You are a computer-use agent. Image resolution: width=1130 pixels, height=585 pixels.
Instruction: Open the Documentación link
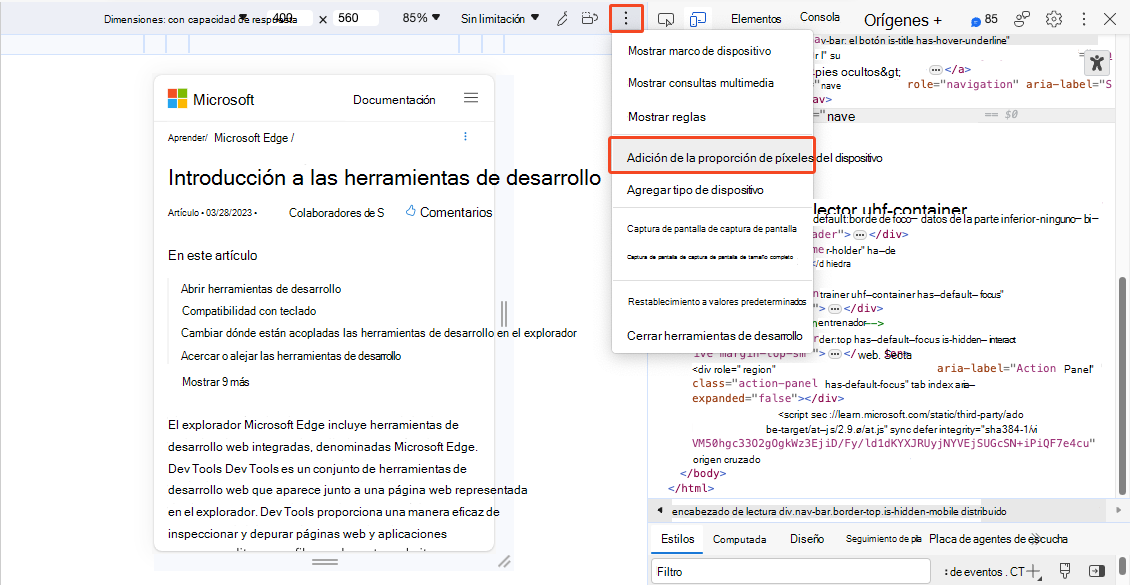tap(395, 99)
